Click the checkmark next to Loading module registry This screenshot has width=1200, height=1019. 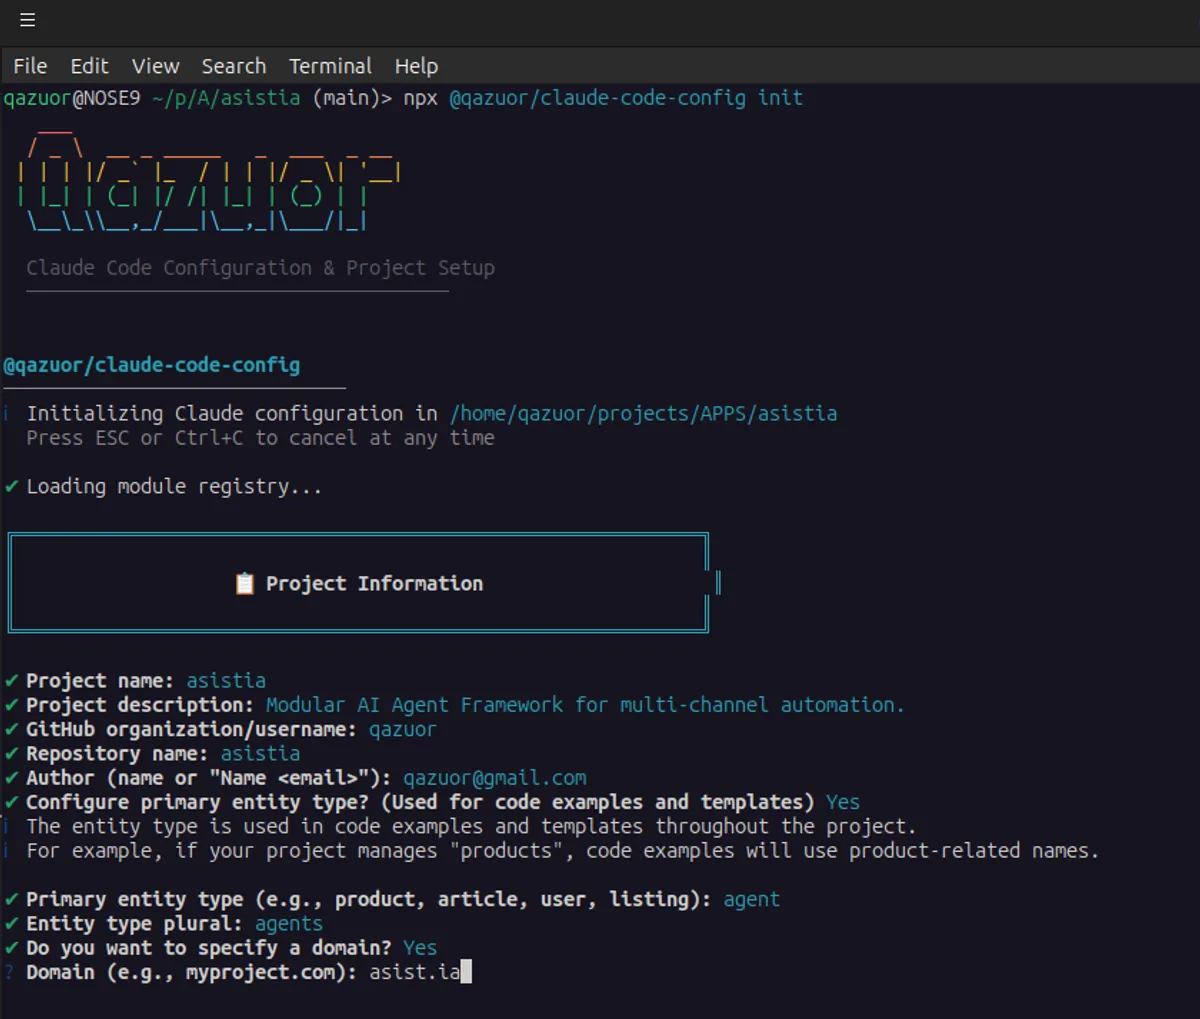click(12, 486)
